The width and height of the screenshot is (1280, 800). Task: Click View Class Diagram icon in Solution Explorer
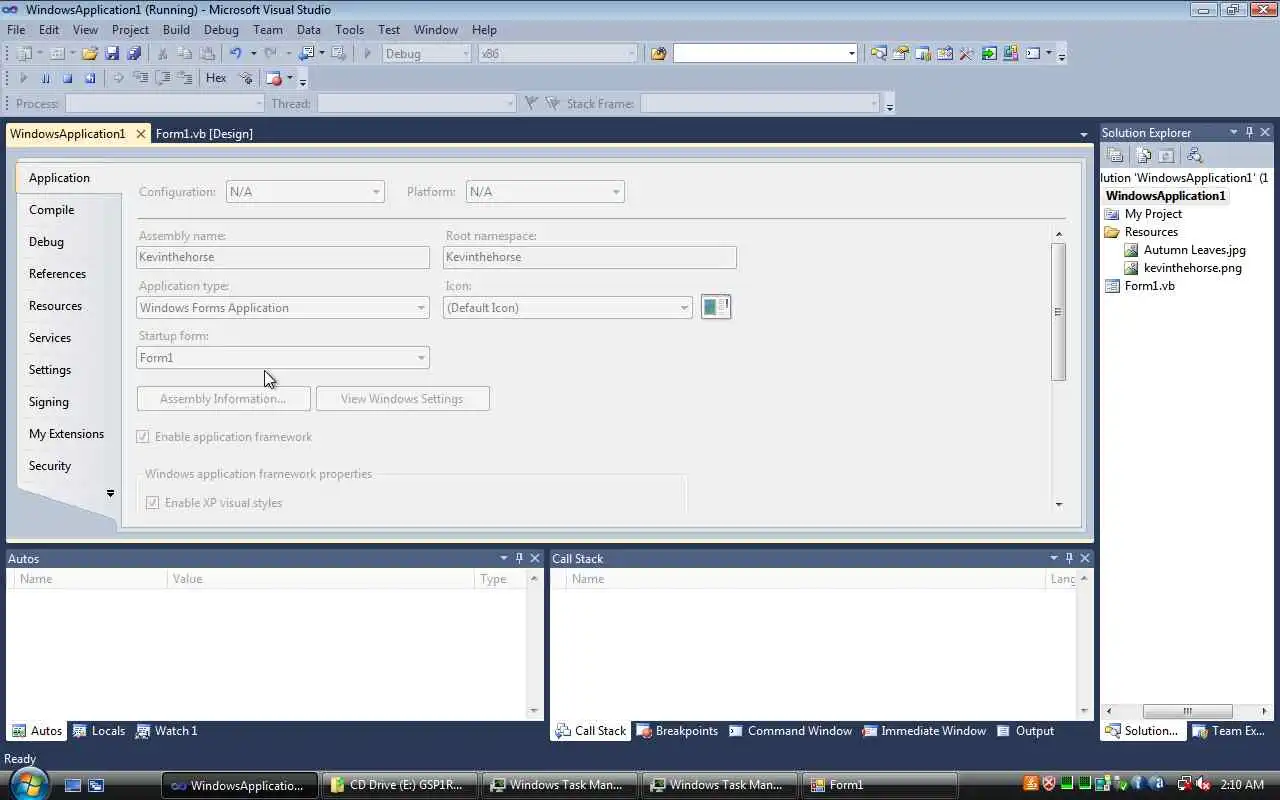coord(1194,155)
